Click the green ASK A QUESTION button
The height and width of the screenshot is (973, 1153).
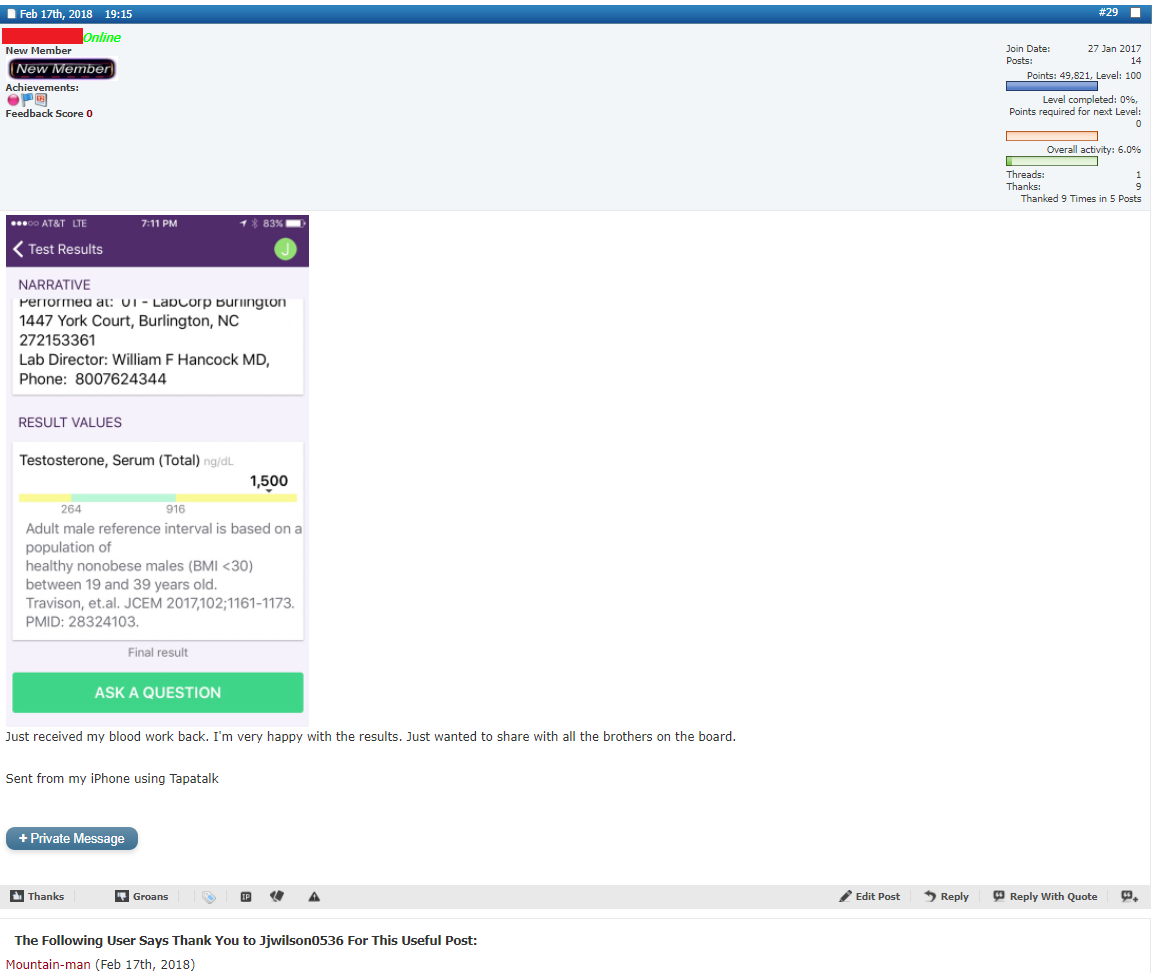[x=158, y=692]
